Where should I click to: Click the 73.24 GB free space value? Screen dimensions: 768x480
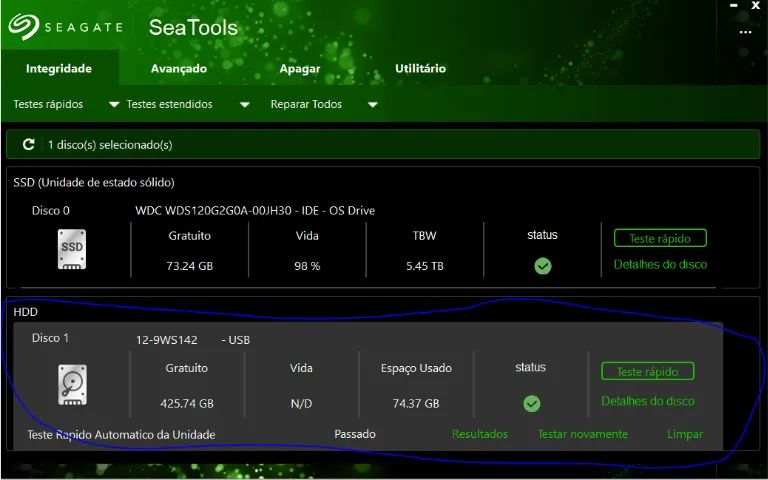tap(190, 266)
